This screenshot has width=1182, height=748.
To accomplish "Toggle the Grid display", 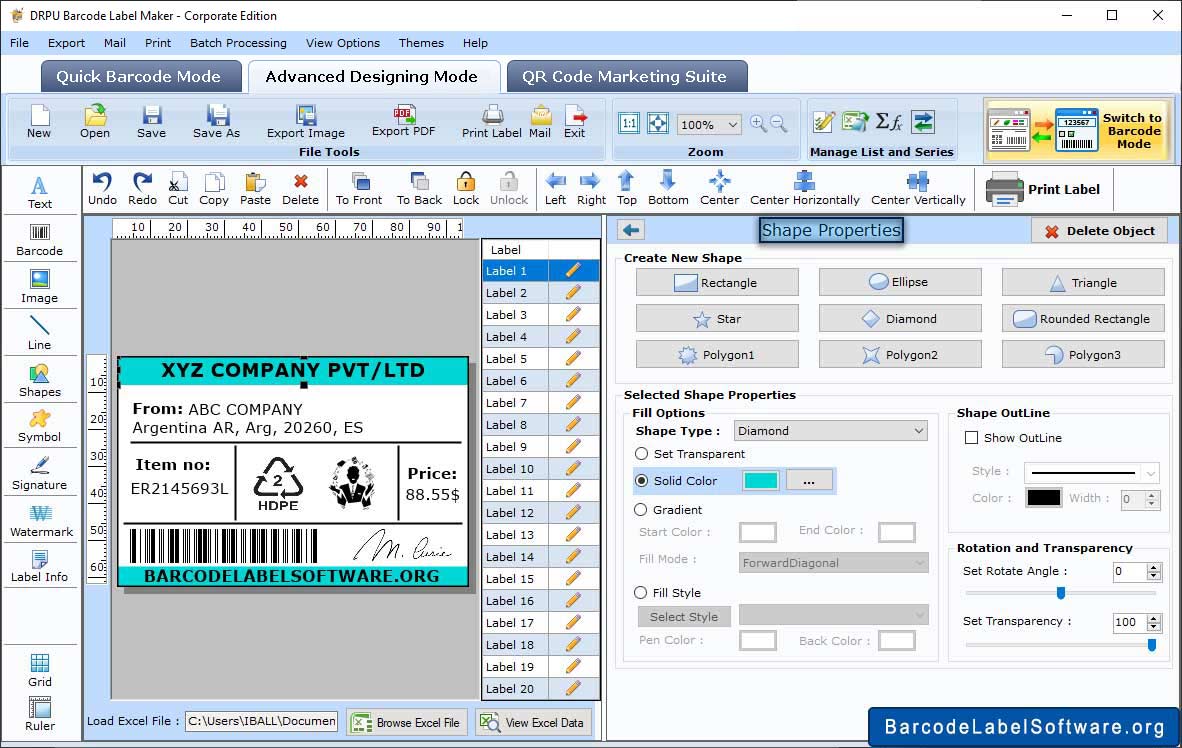I will (39, 670).
